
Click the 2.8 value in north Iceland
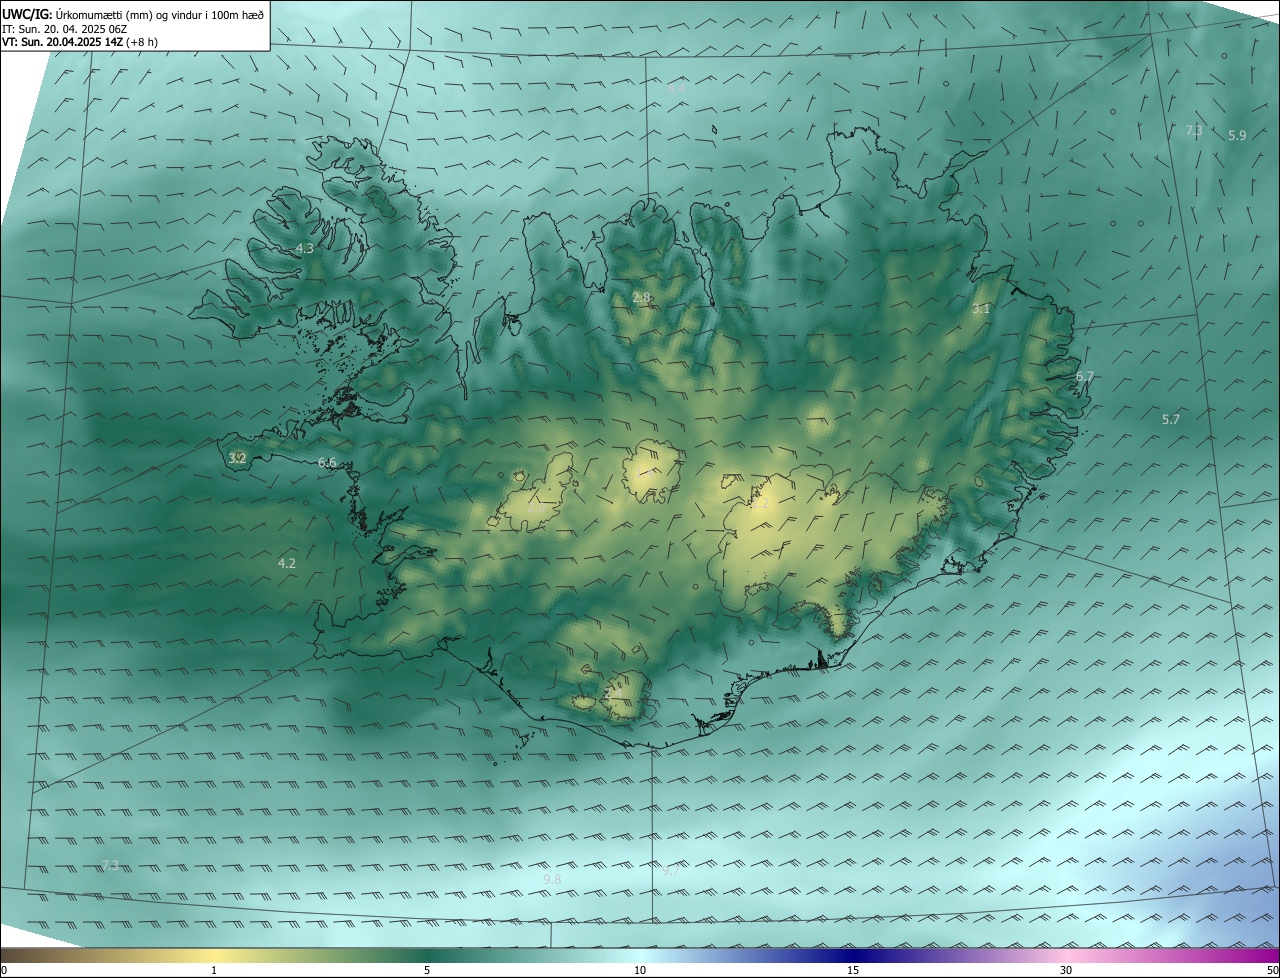pos(642,297)
